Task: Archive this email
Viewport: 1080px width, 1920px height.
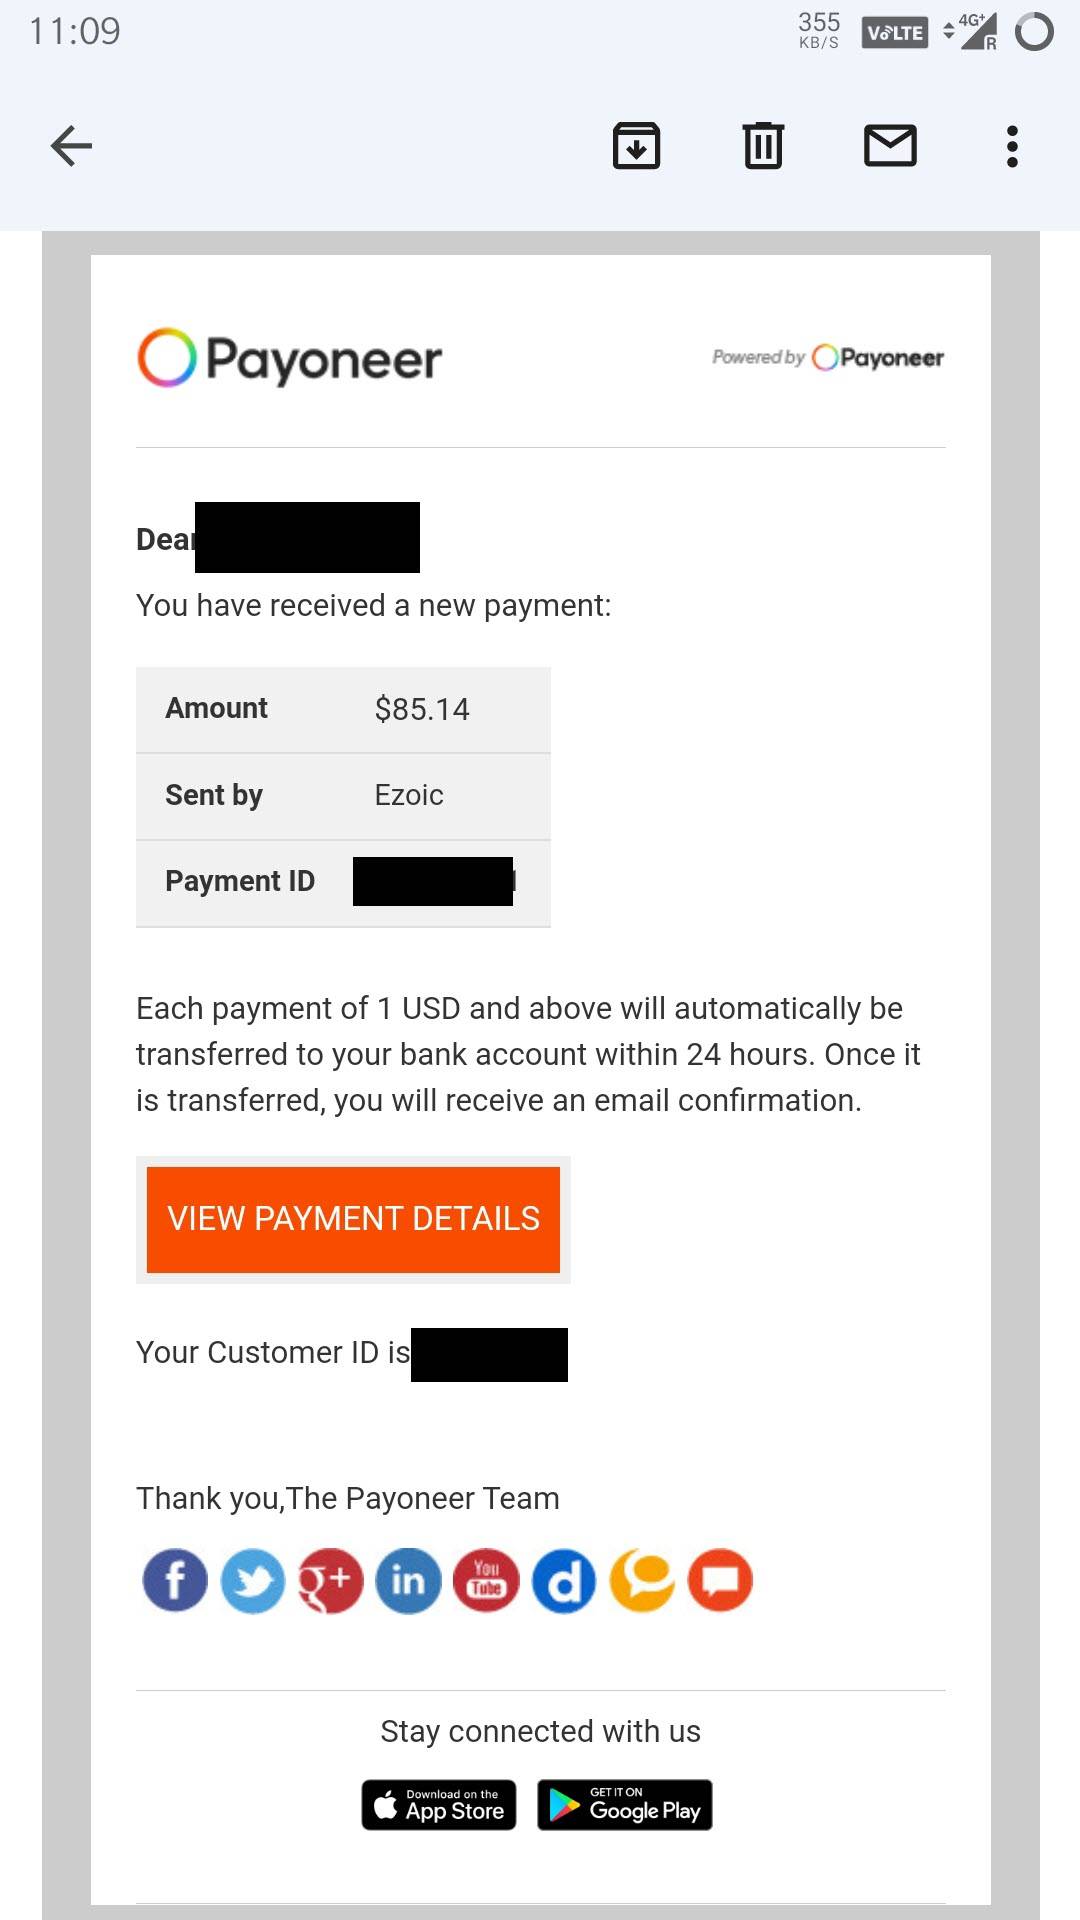Action: [636, 146]
